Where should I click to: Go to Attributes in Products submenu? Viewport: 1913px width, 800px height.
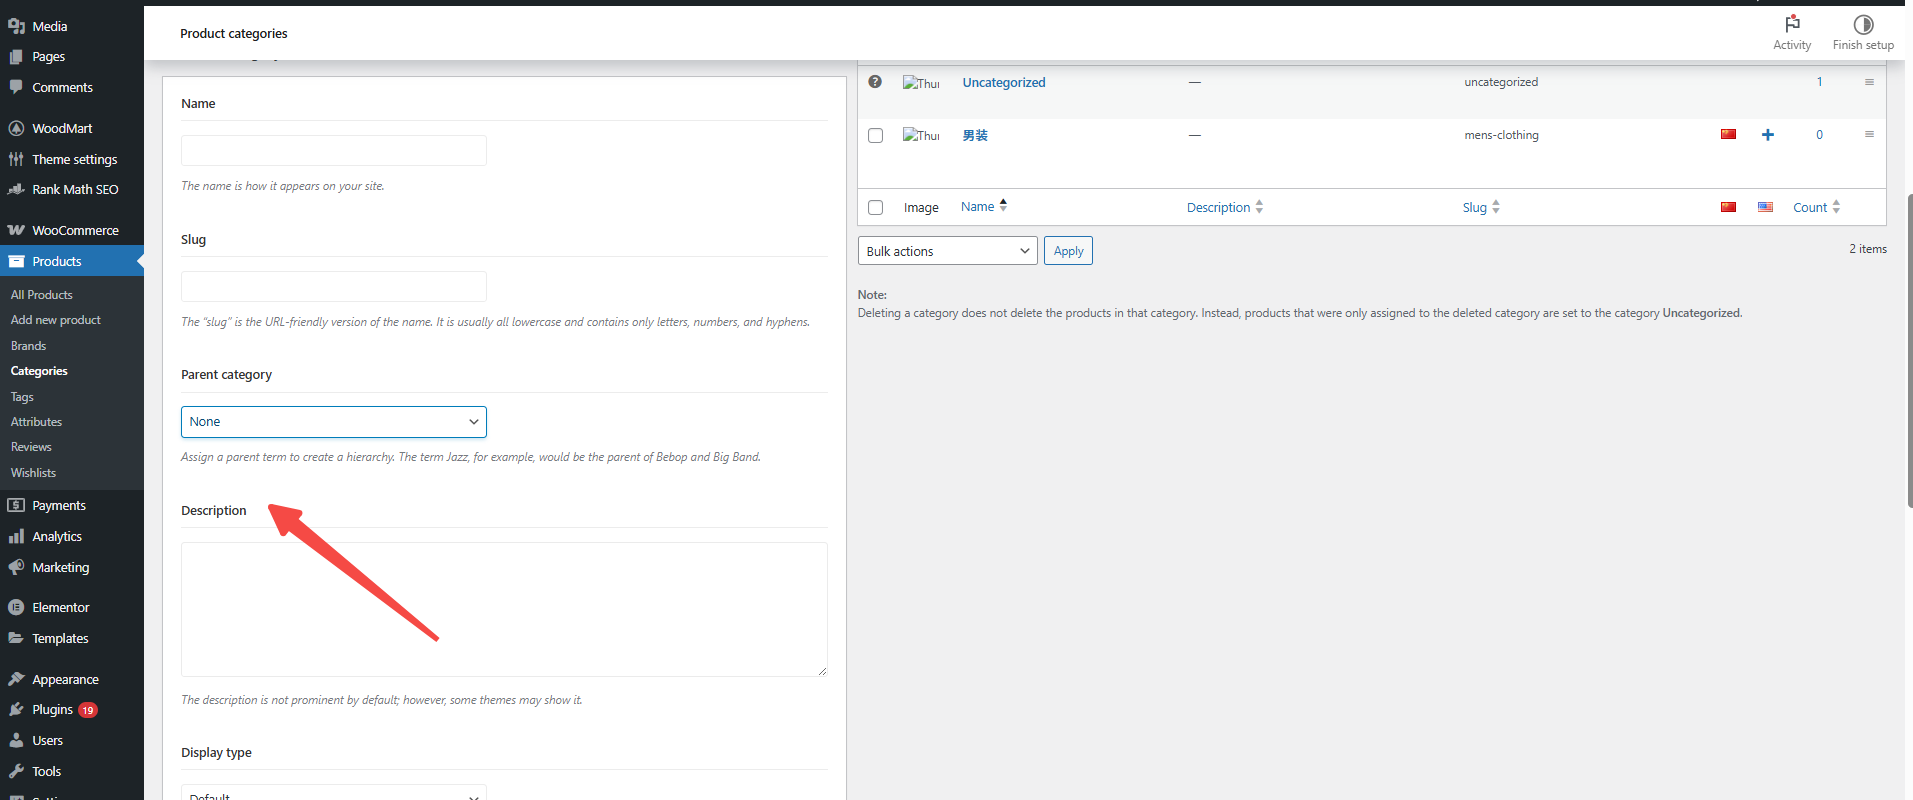pyautogui.click(x=36, y=422)
